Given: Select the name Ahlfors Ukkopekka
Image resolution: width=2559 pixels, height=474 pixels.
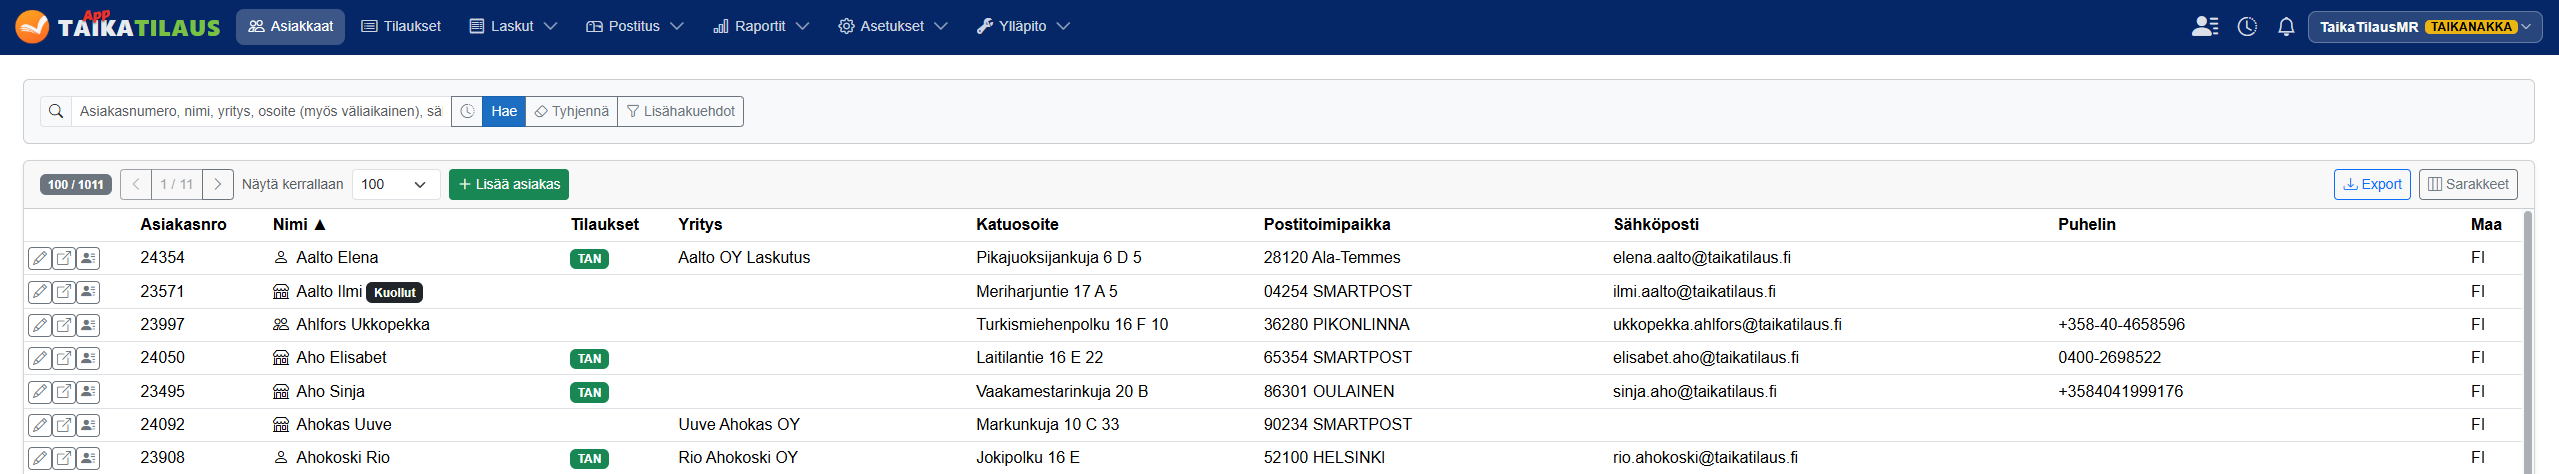Looking at the screenshot, I should tap(363, 324).
